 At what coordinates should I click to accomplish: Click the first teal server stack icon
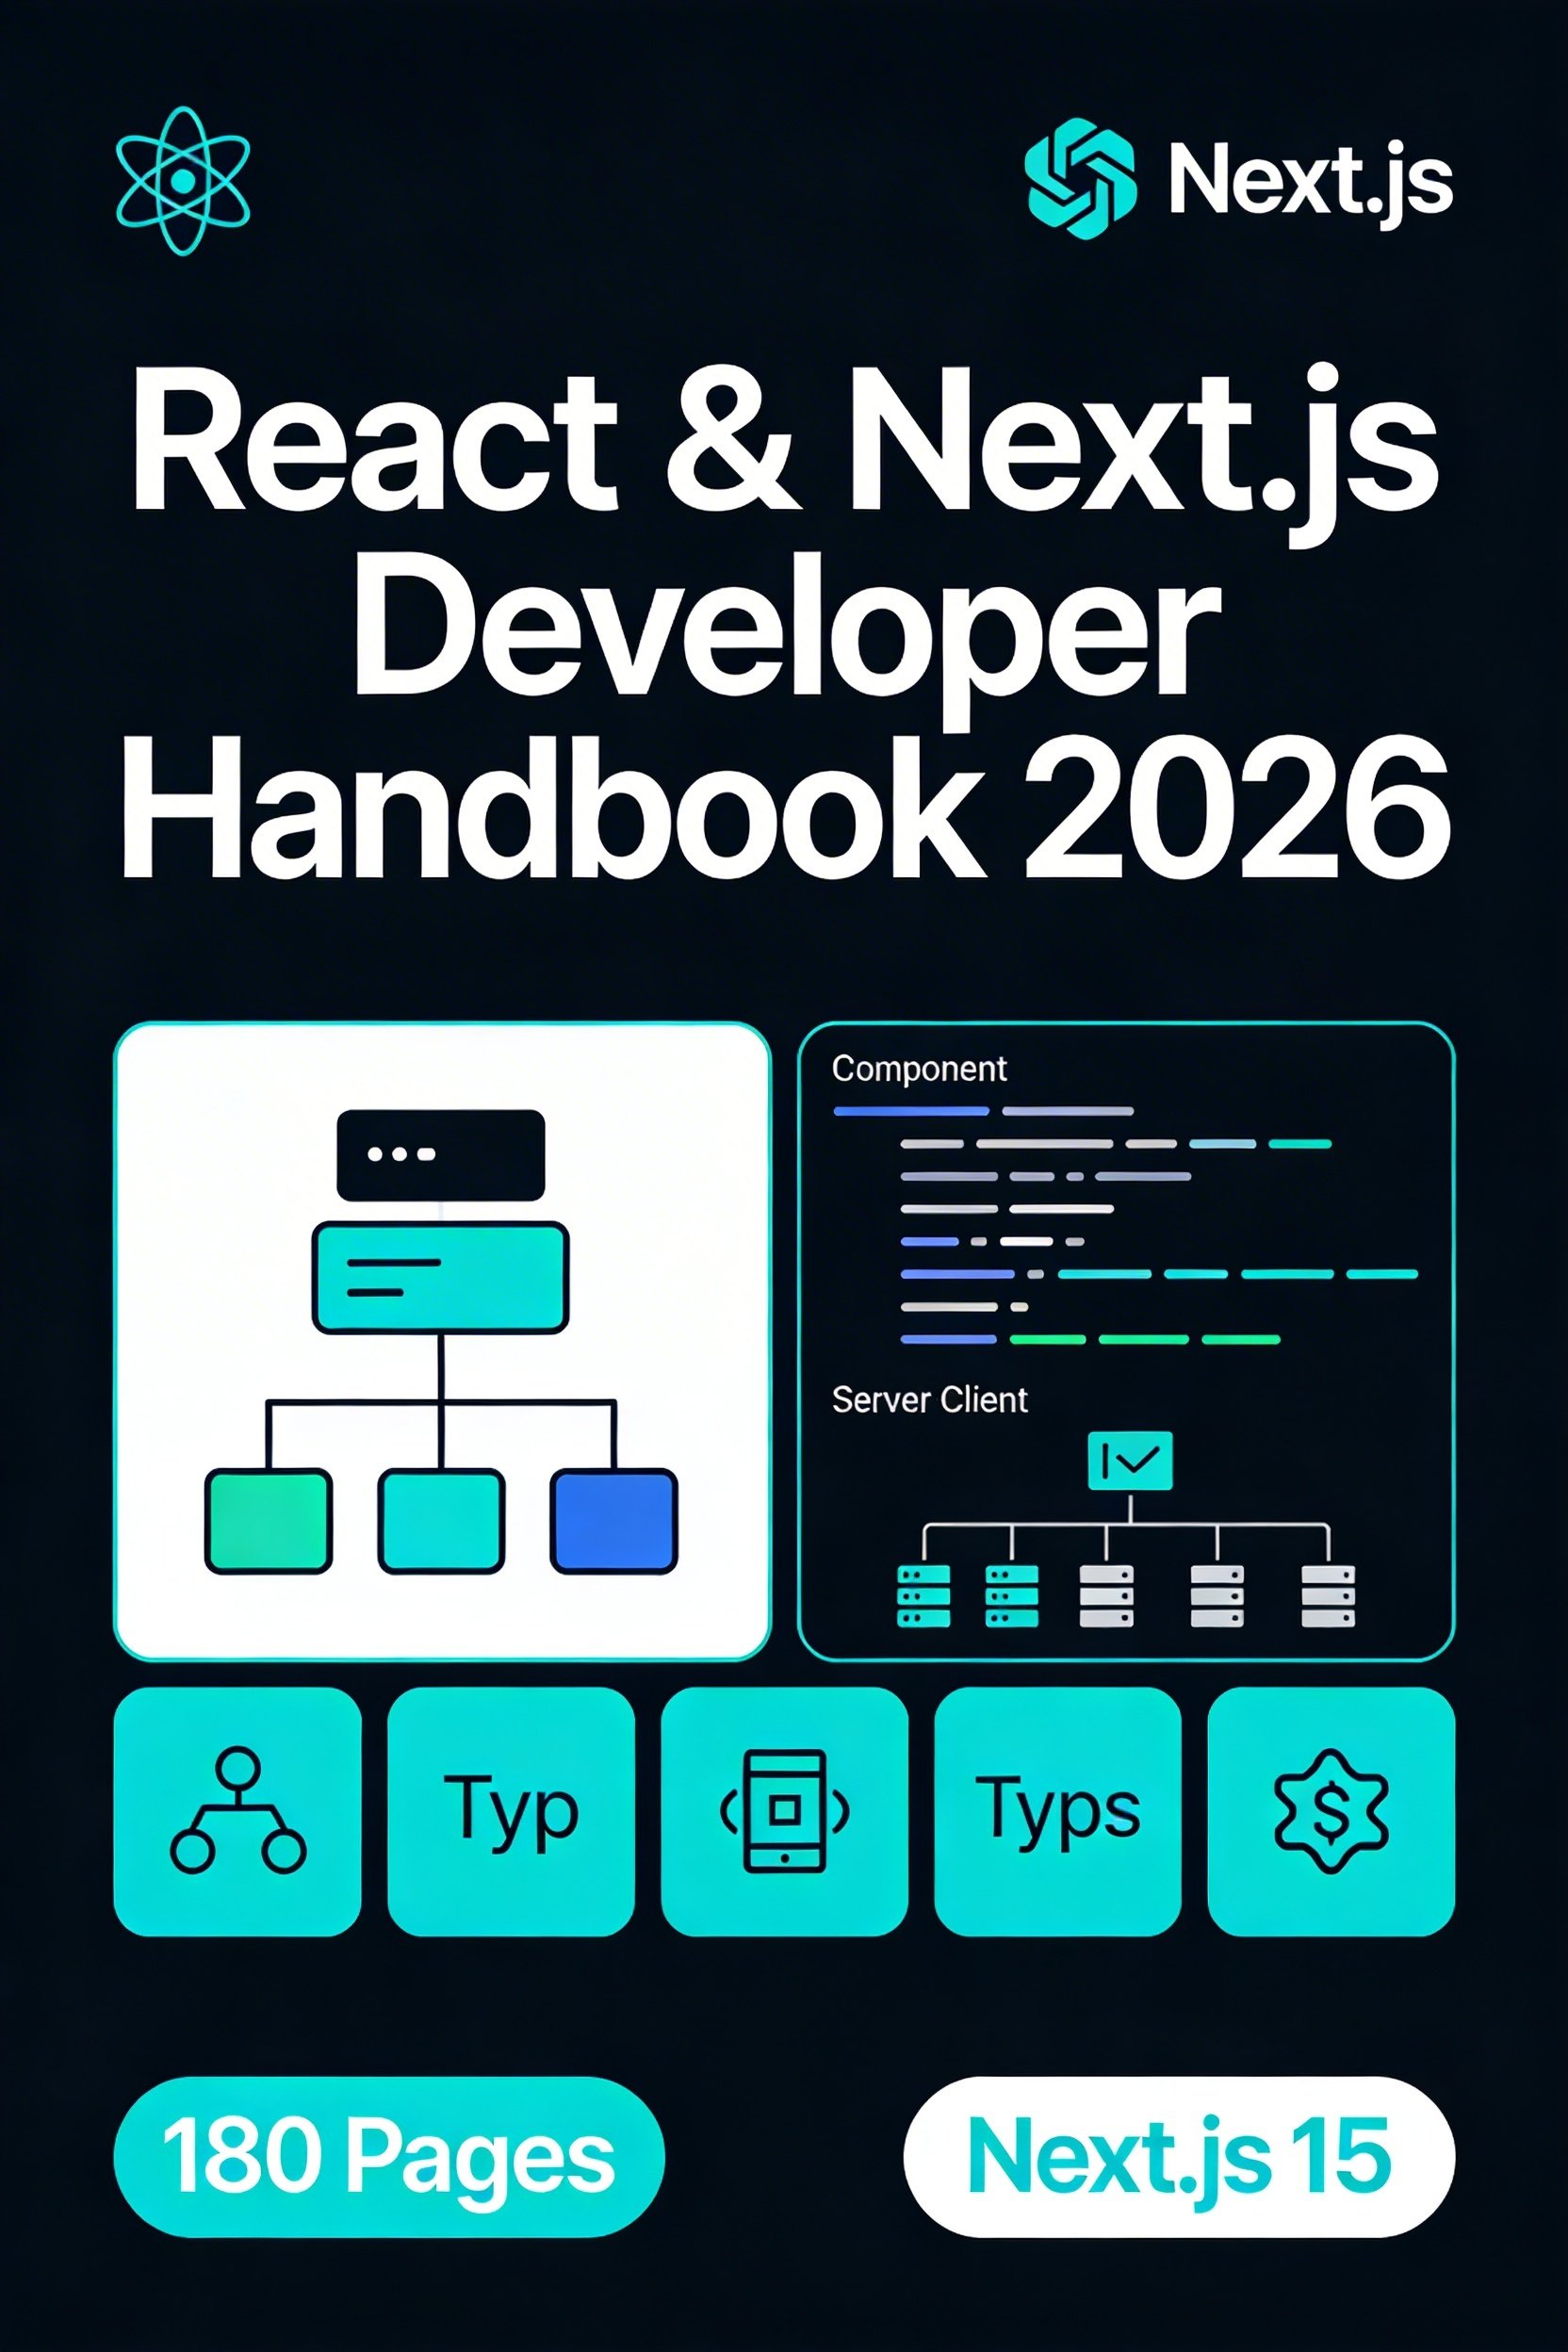click(x=923, y=1597)
